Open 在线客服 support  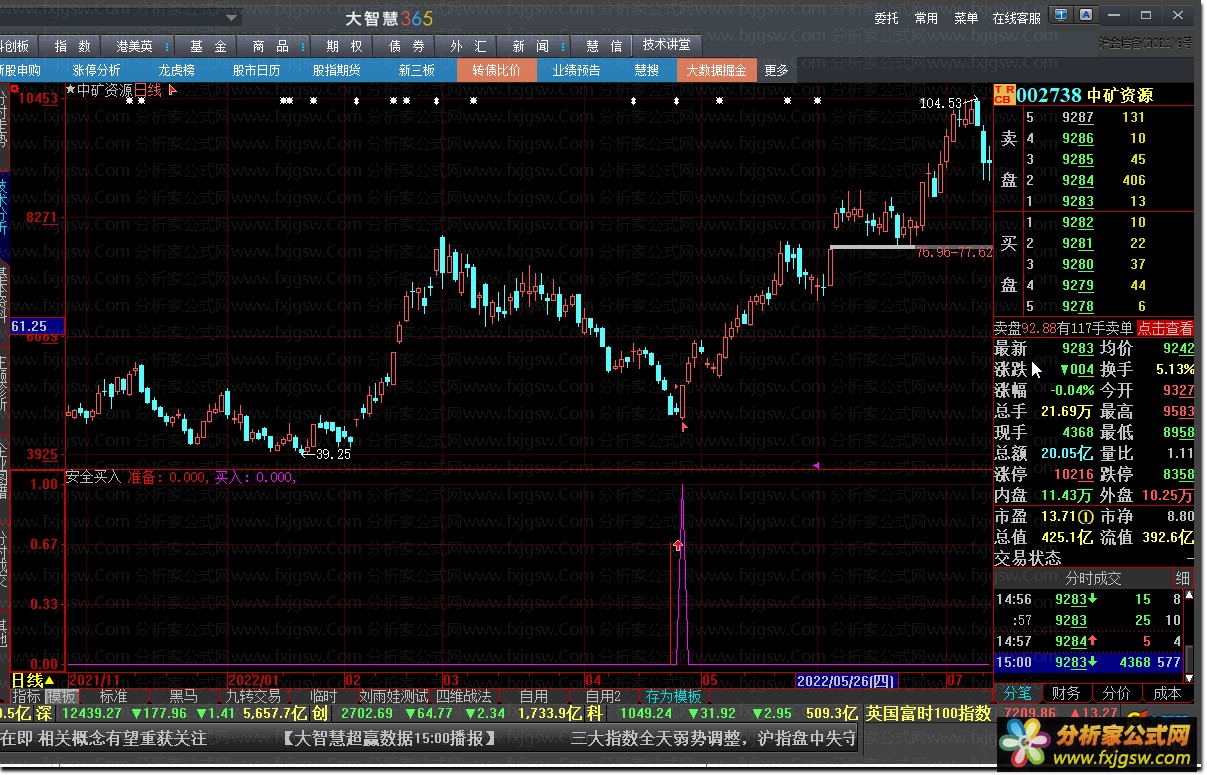[x=1016, y=18]
